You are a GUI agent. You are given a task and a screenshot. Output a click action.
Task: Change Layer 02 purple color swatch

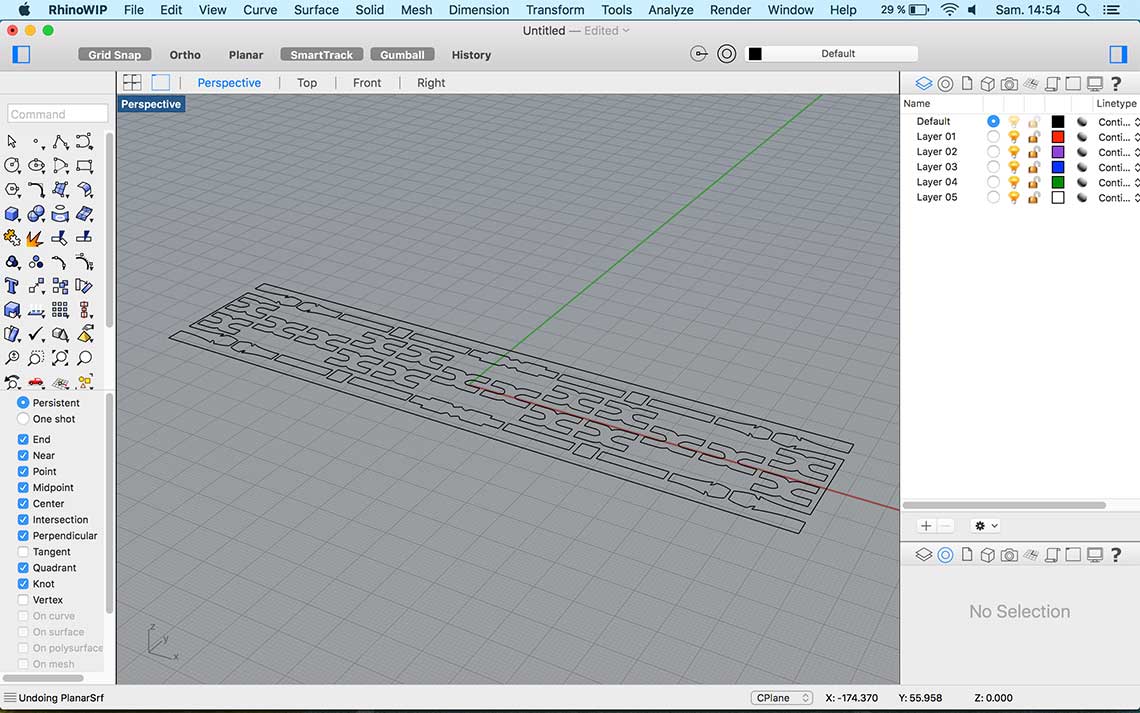[x=1058, y=152]
